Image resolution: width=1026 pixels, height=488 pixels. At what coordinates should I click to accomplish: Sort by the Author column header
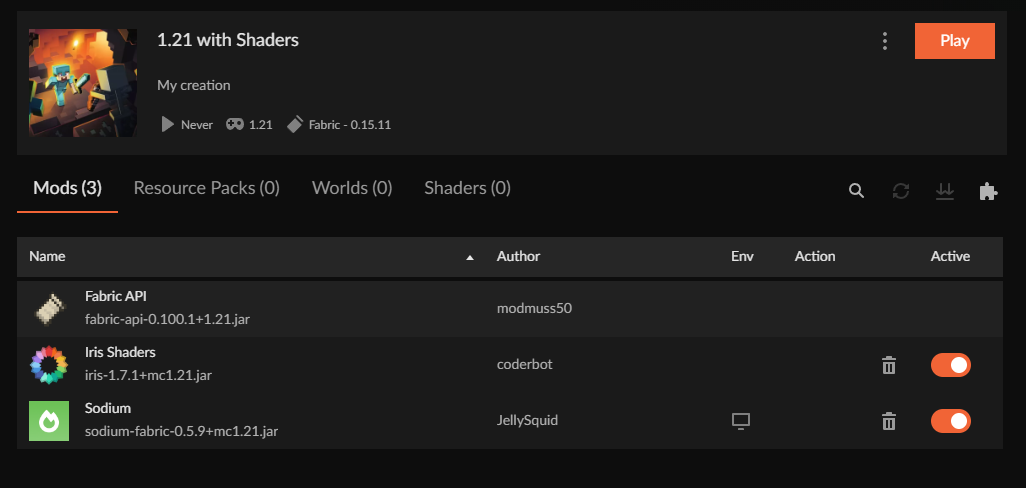click(x=518, y=256)
